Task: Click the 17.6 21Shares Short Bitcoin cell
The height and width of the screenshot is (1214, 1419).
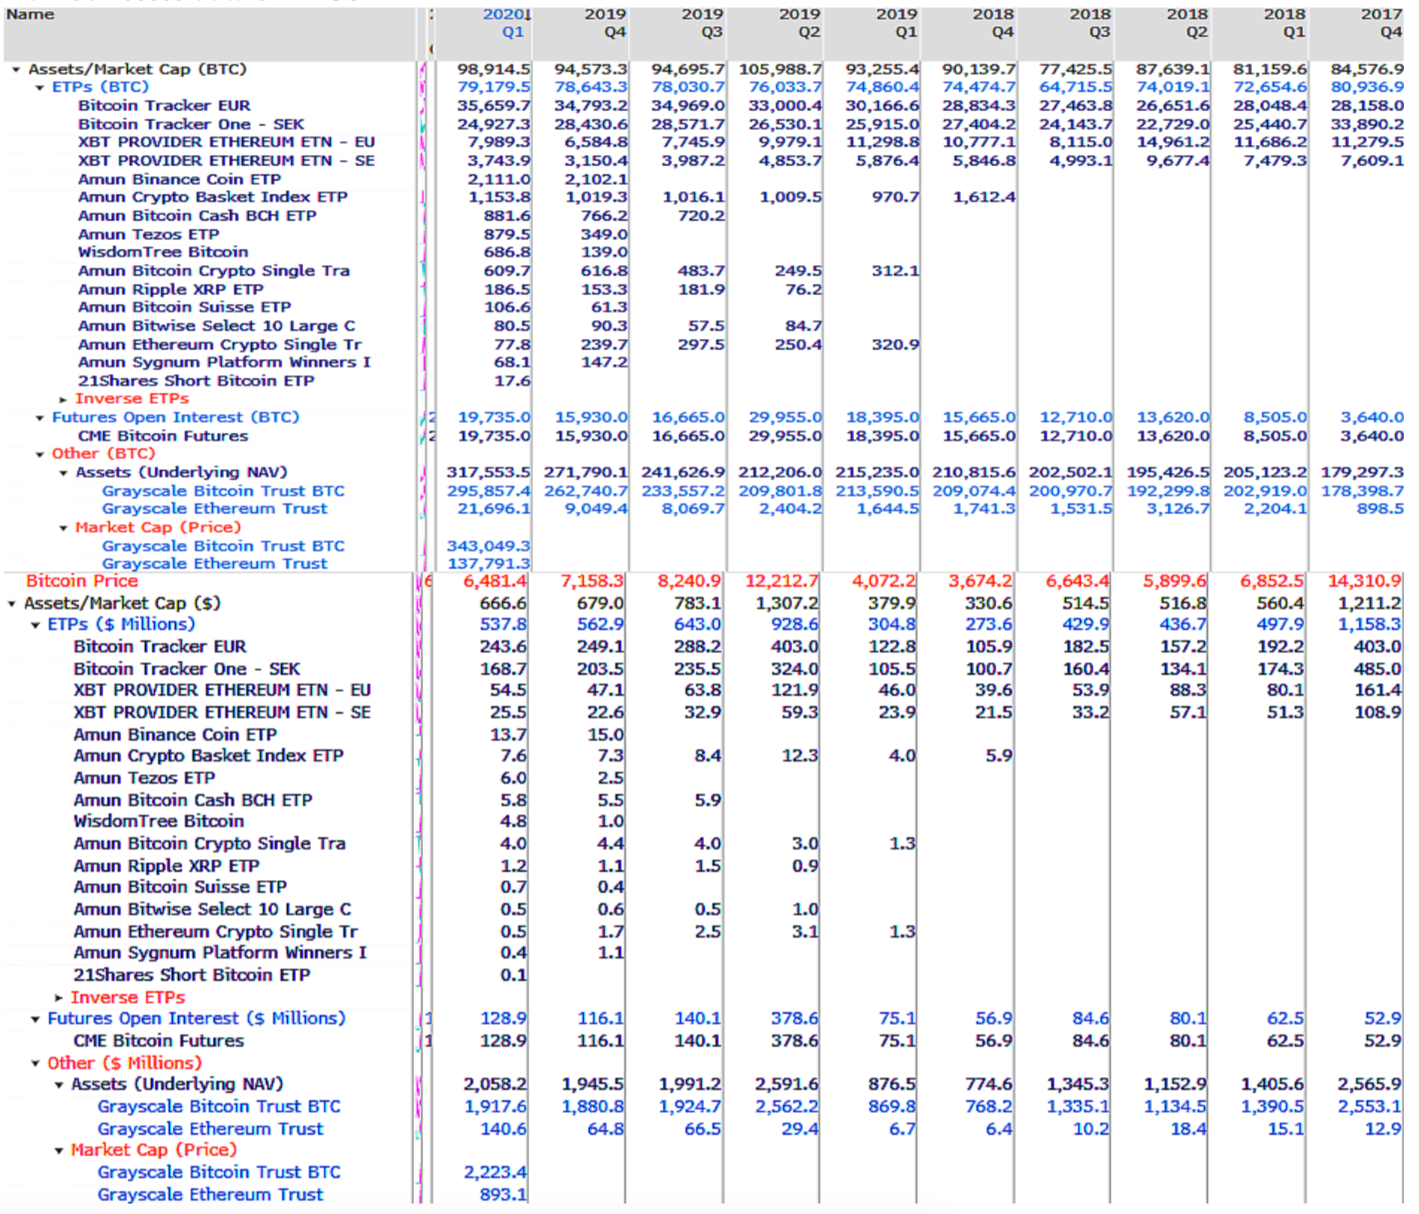Action: pos(512,381)
